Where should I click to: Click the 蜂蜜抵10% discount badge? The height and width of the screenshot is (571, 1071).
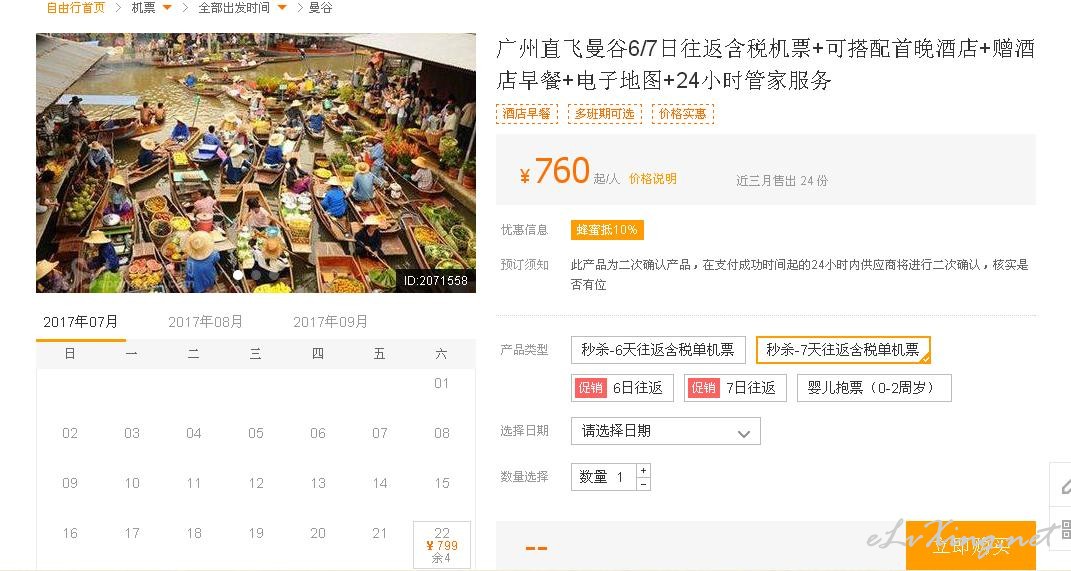(607, 230)
